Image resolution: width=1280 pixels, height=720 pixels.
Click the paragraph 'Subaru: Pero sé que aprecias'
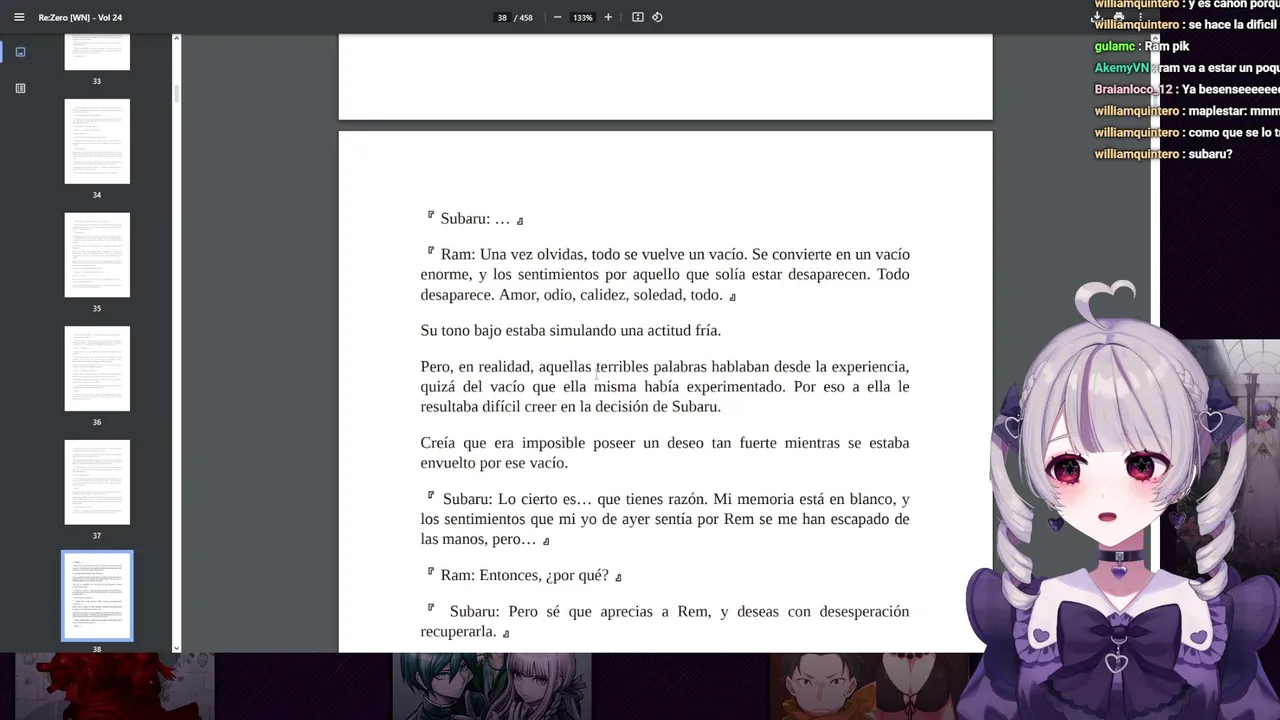pos(665,621)
